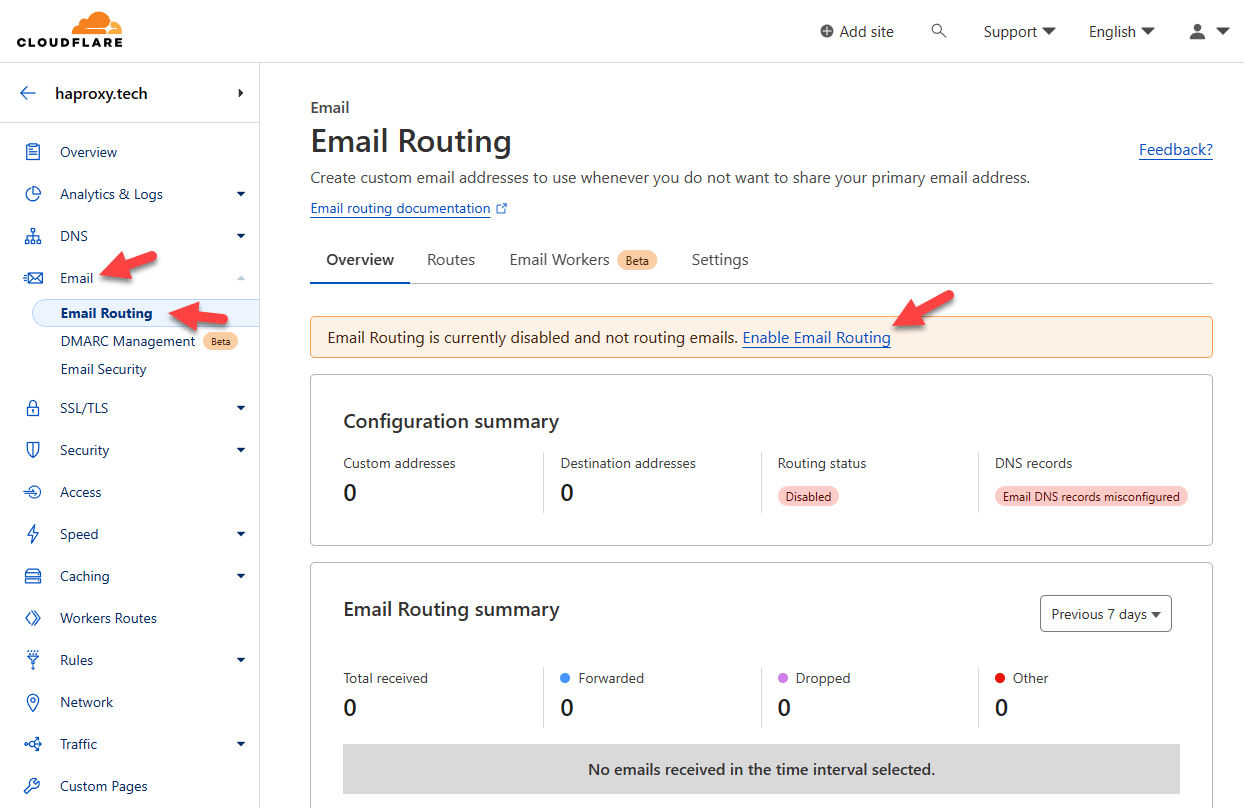This screenshot has width=1244, height=808.
Task: Click the Speed lightning bolt icon
Action: coord(33,534)
